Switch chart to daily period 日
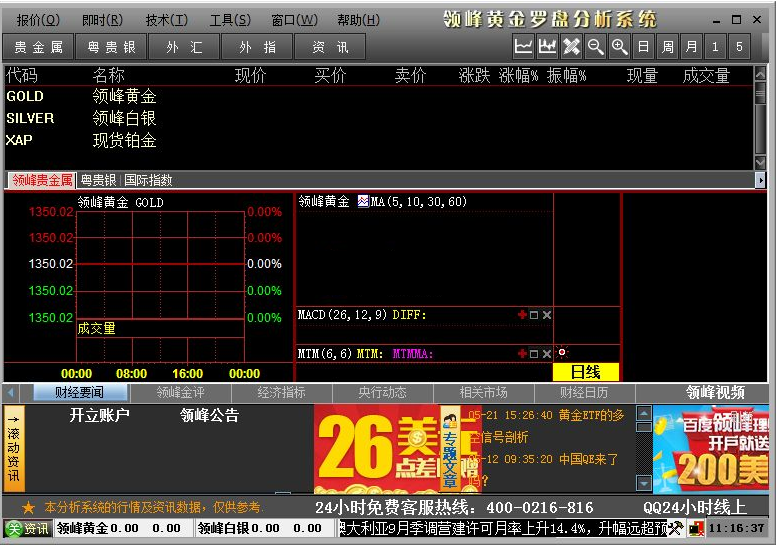This screenshot has height=545, width=777. [x=643, y=47]
